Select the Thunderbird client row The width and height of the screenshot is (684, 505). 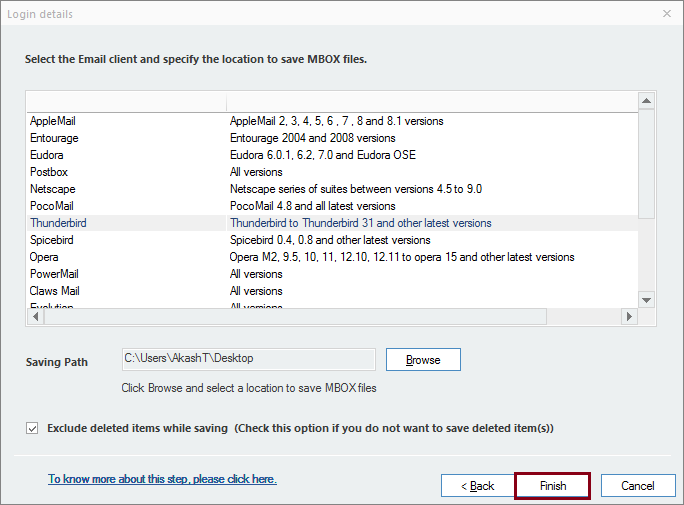332,223
